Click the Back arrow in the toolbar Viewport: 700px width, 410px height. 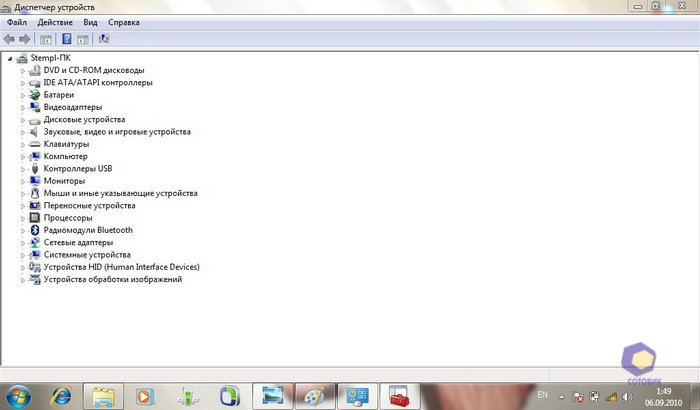click(x=9, y=39)
